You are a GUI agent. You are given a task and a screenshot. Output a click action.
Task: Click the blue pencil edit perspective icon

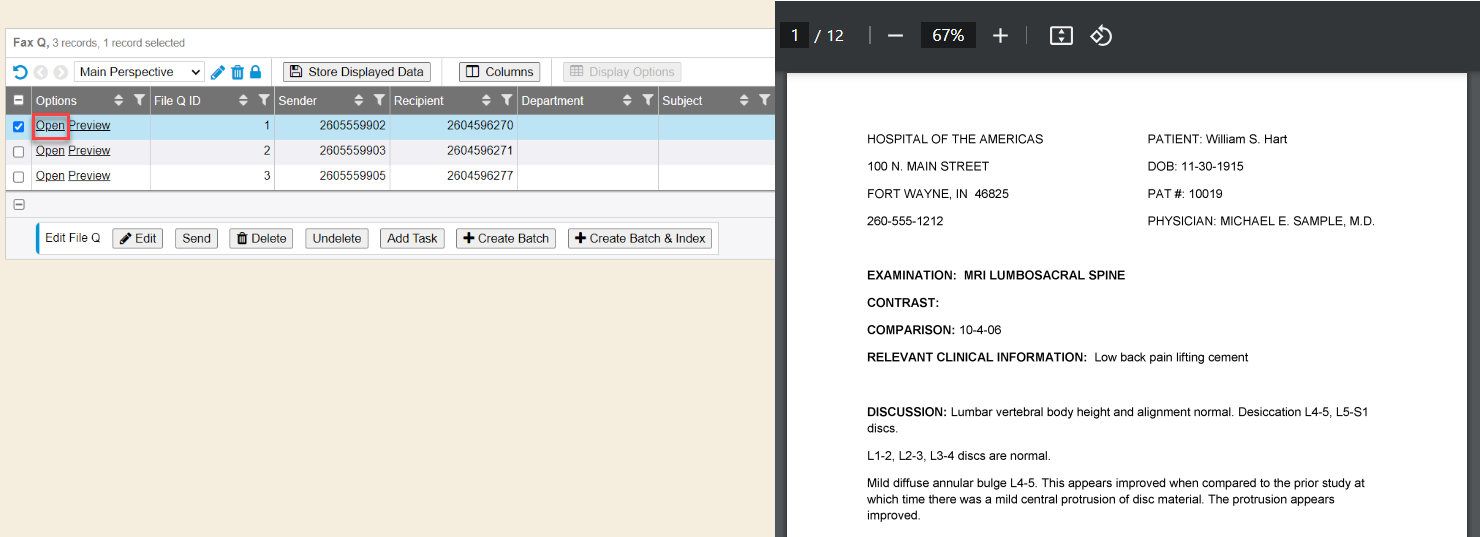click(218, 72)
